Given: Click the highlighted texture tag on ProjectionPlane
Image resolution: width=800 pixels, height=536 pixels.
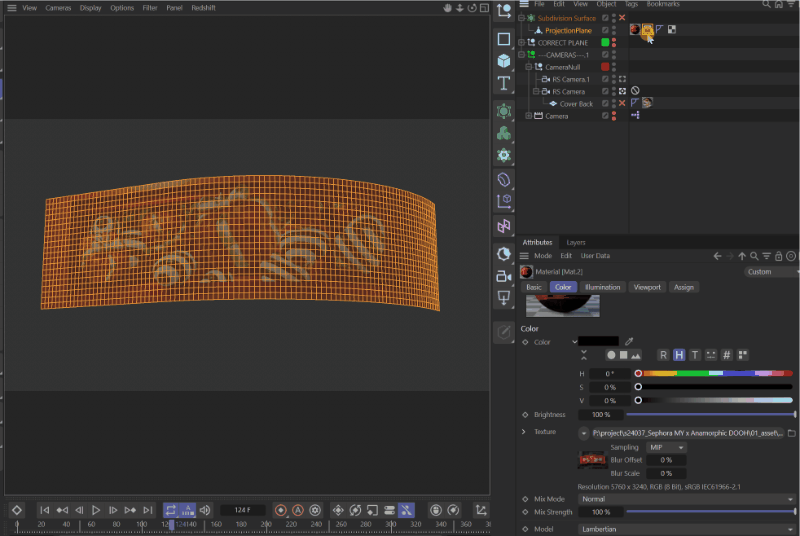Looking at the screenshot, I should click(x=647, y=30).
